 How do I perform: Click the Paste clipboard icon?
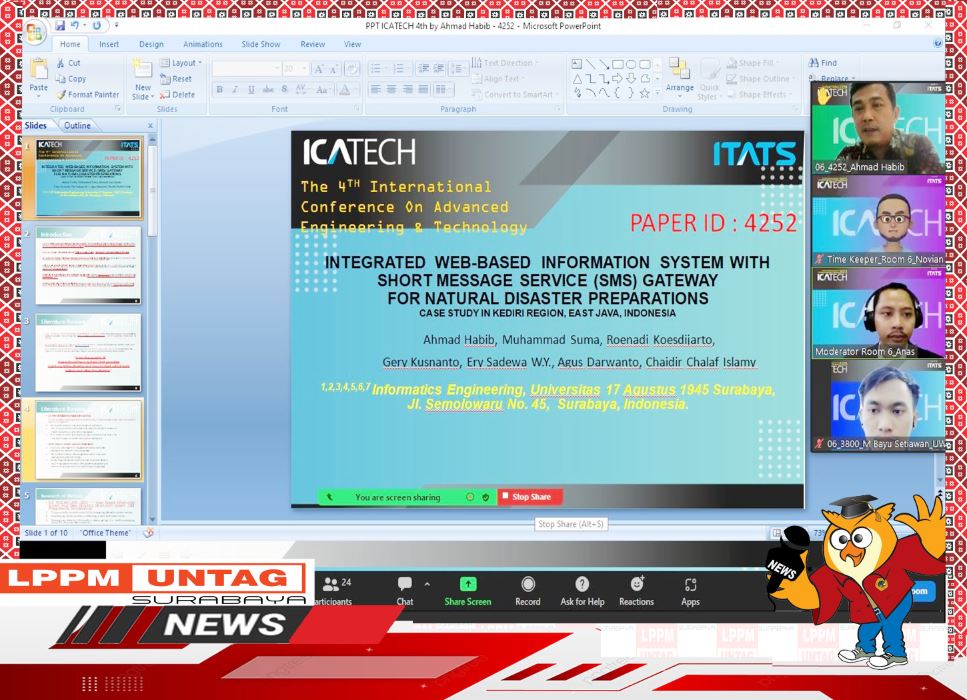pos(38,70)
